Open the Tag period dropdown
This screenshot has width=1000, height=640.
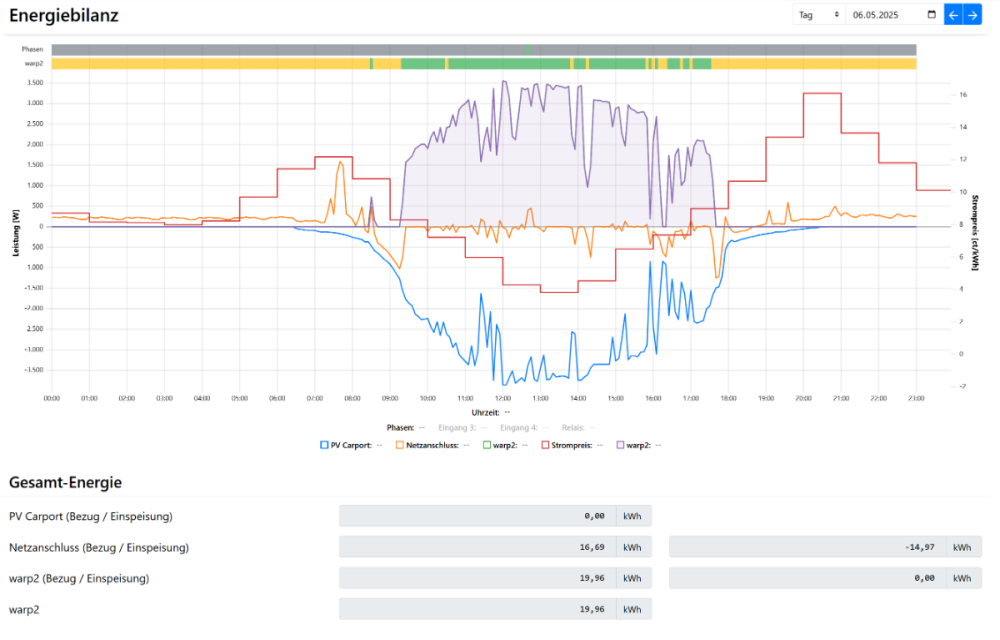tap(818, 15)
